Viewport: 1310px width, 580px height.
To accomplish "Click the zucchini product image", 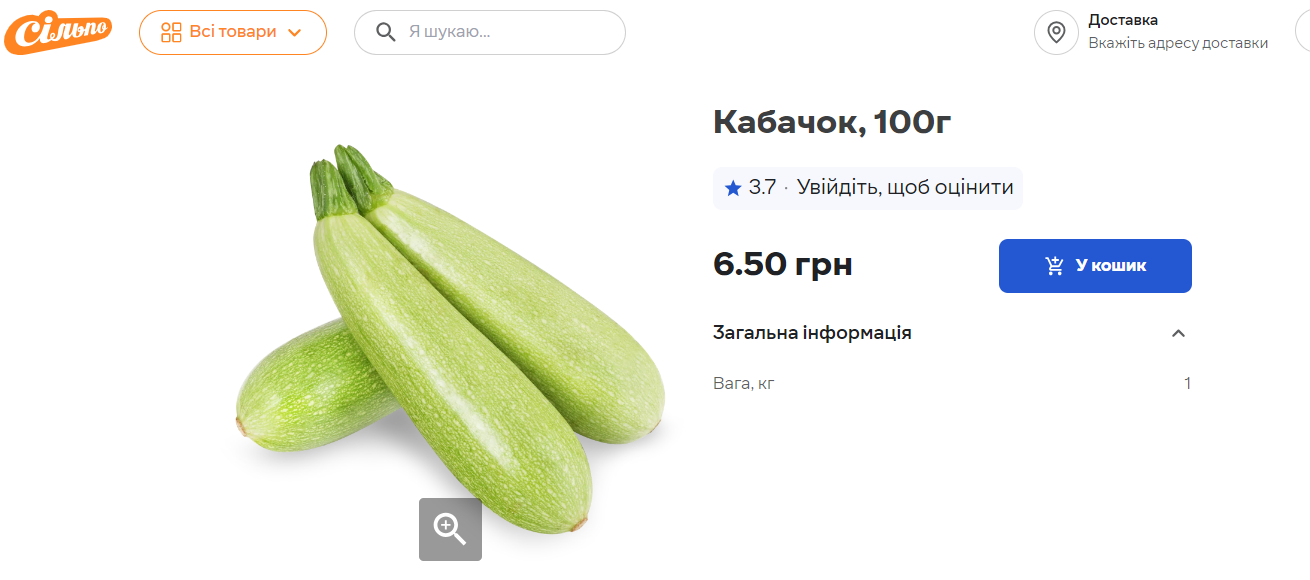I will point(450,330).
